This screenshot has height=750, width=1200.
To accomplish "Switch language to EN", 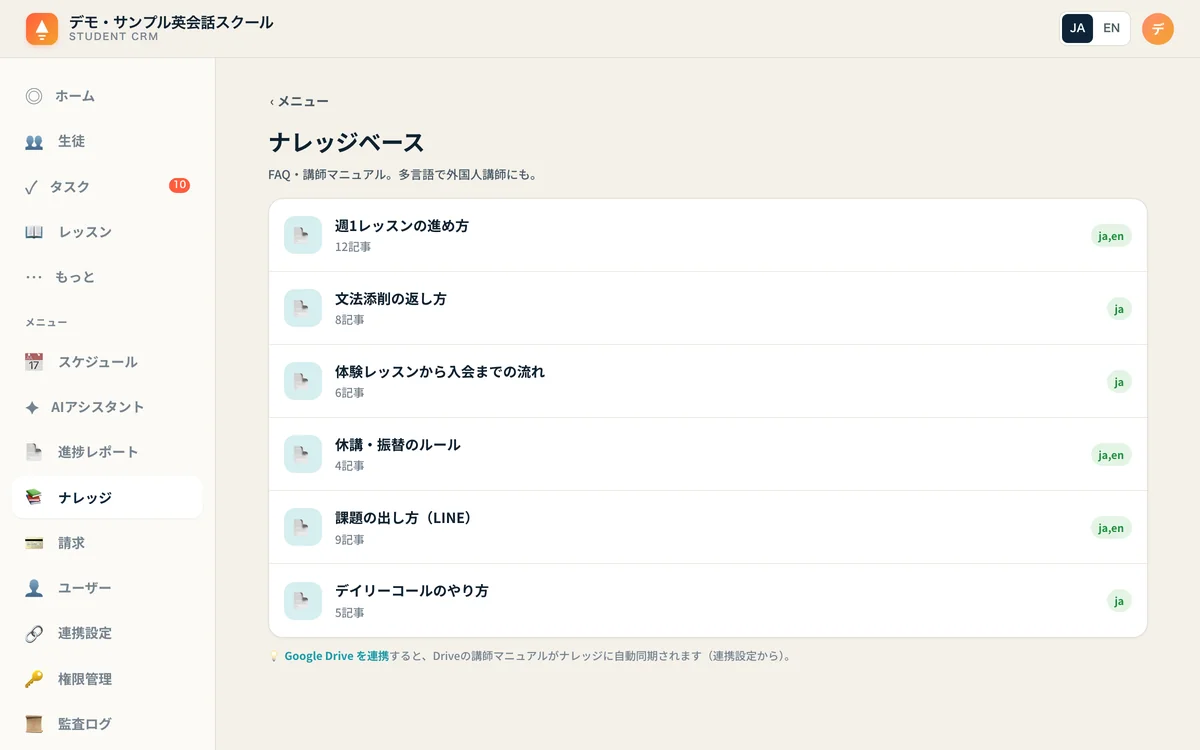I will (1111, 28).
